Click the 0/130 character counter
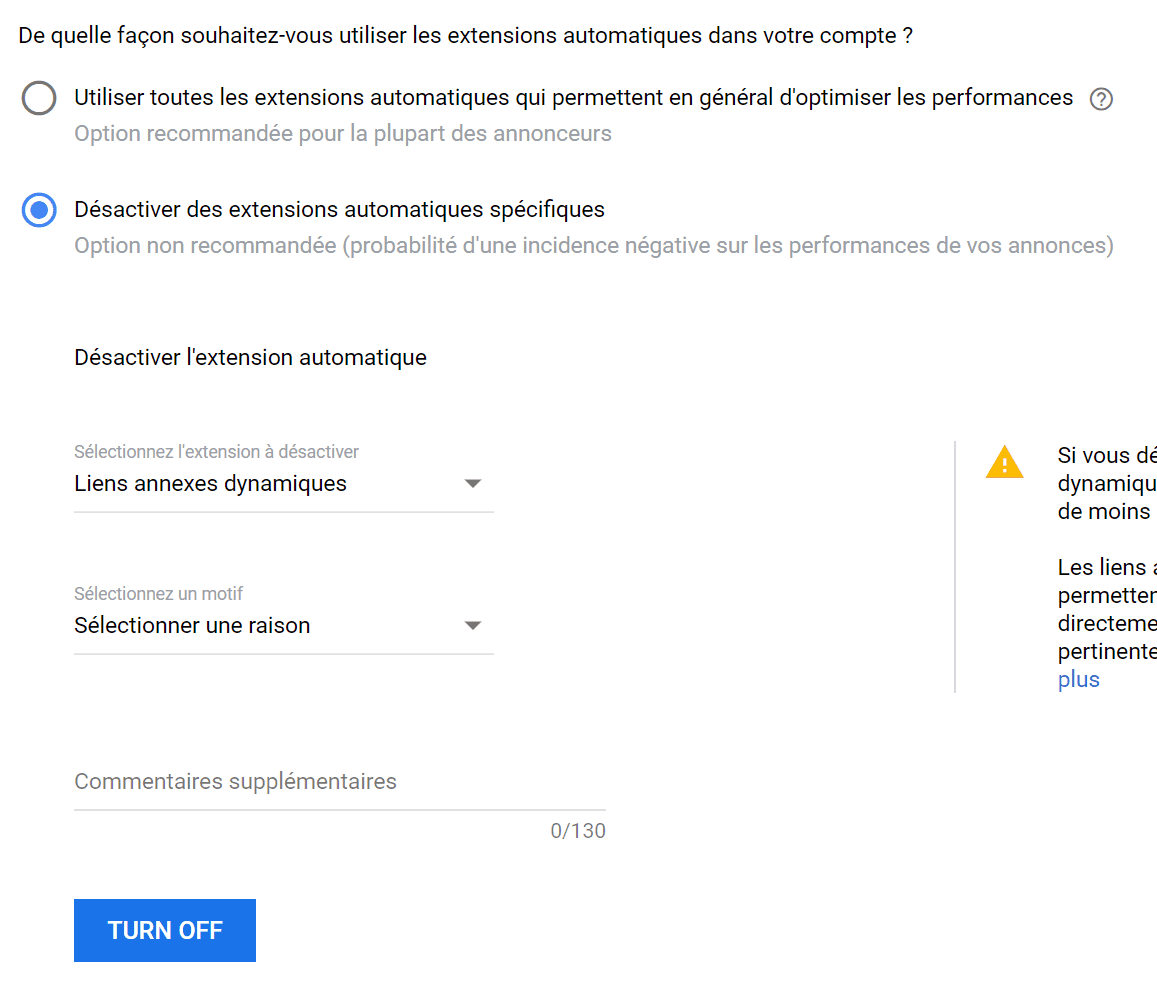 point(578,831)
